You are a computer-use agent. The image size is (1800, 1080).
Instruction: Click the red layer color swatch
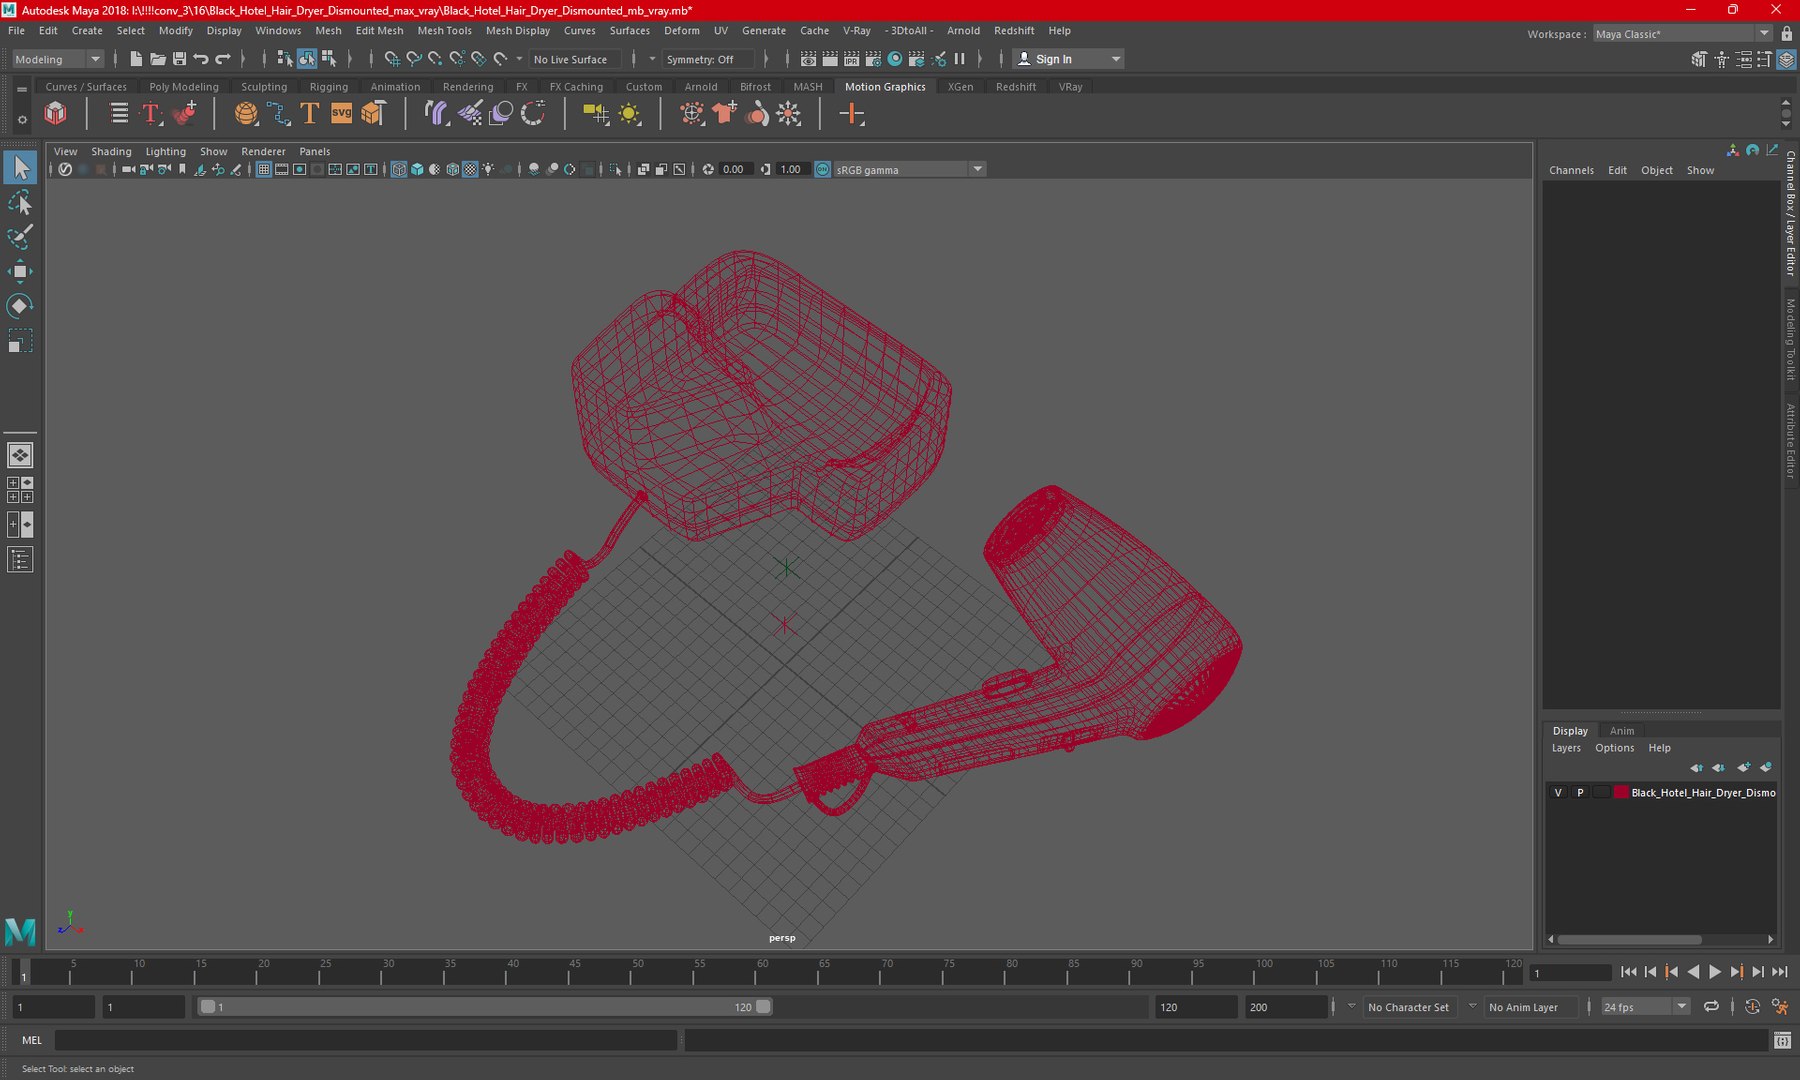click(1620, 792)
